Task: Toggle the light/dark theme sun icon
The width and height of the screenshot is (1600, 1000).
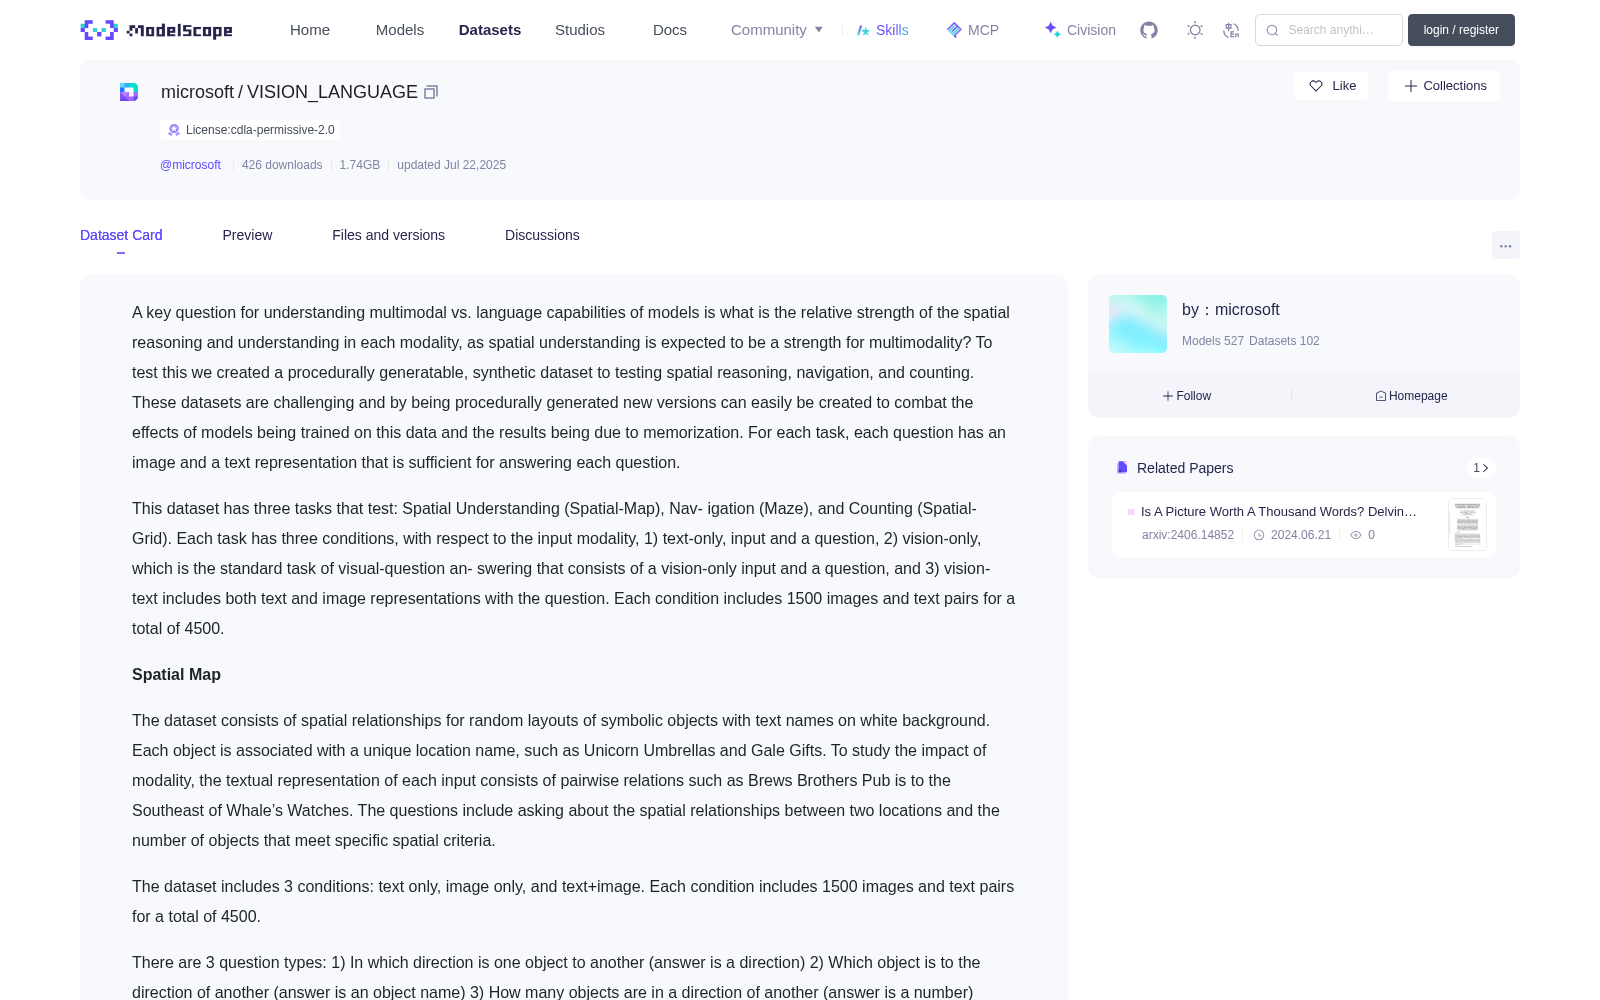Action: click(1195, 30)
